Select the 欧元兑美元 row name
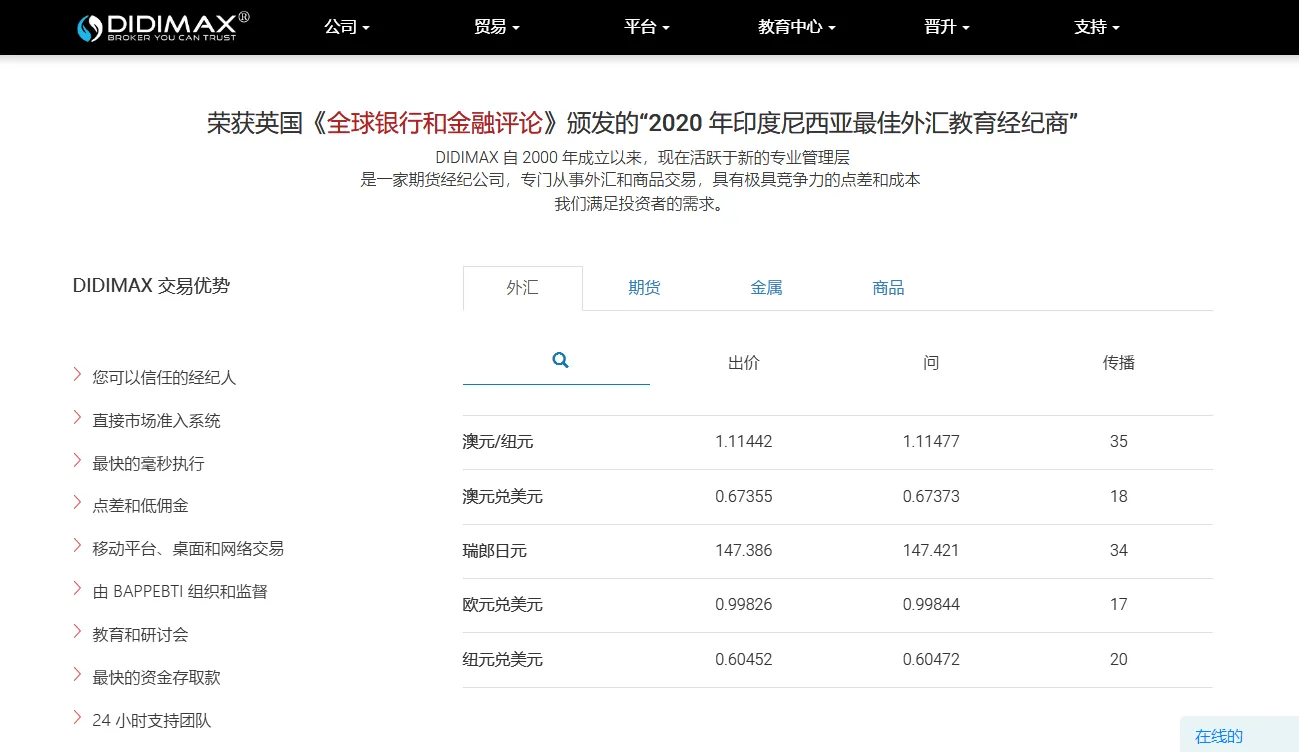1299x752 pixels. pos(503,605)
